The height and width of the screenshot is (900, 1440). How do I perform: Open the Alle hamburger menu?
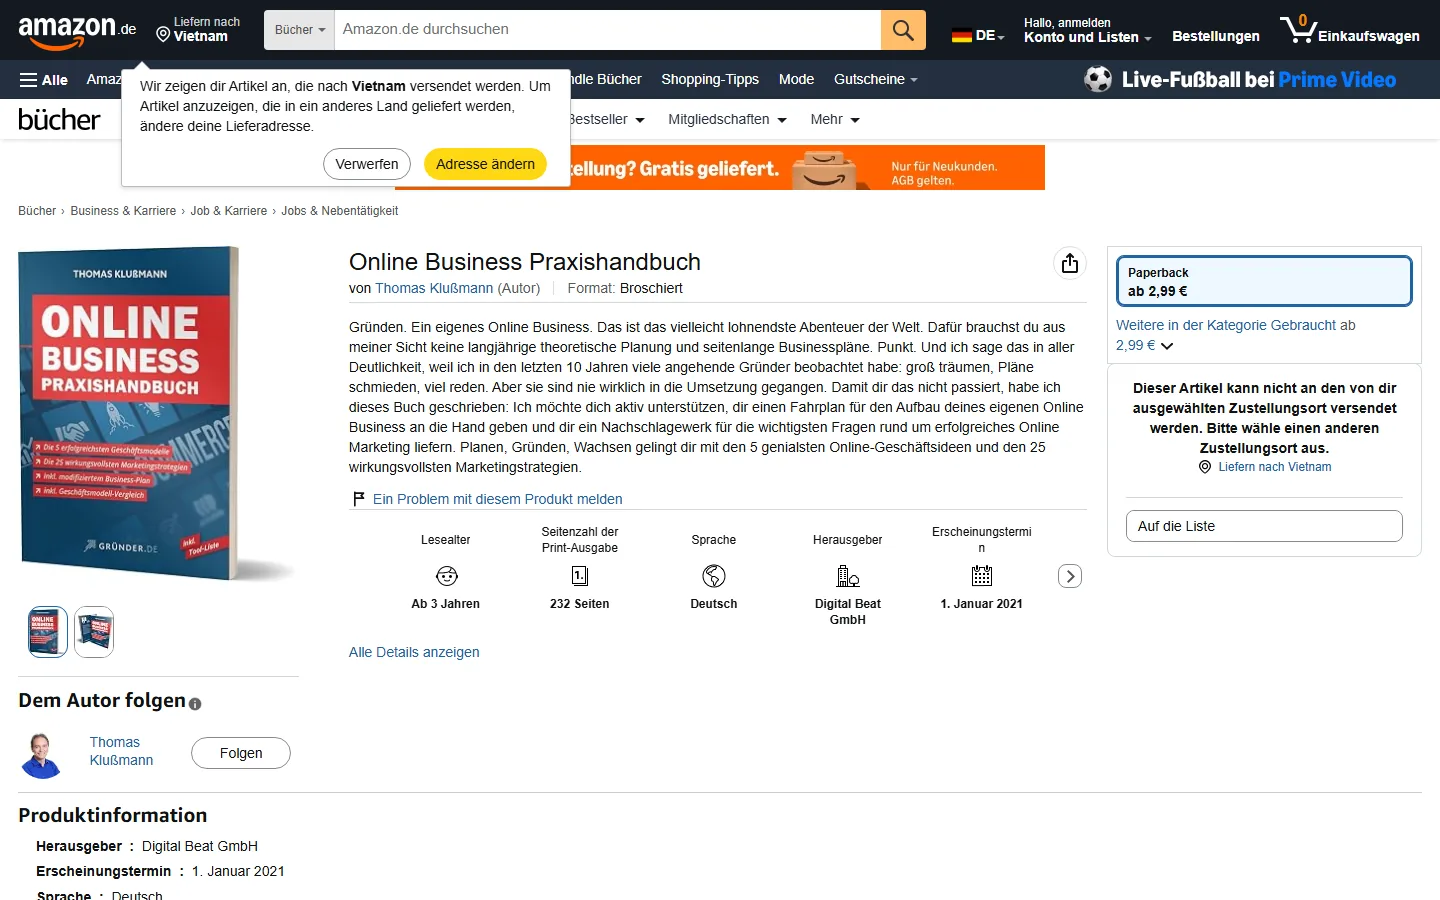coord(44,80)
